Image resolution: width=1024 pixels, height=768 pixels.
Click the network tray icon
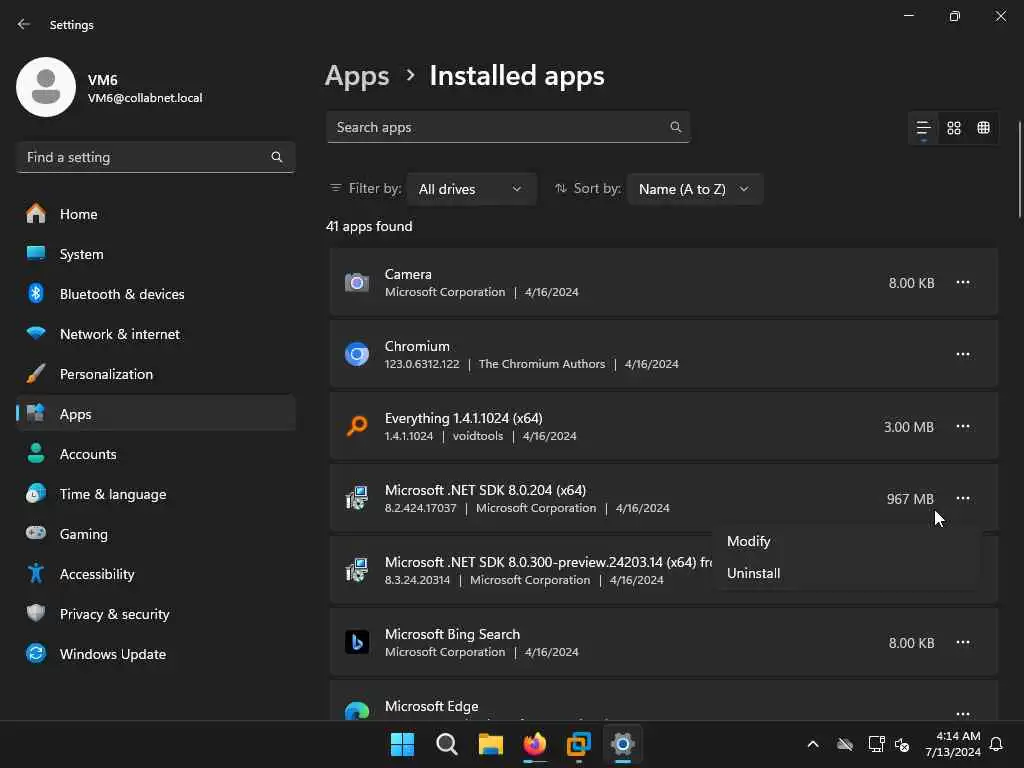876,744
